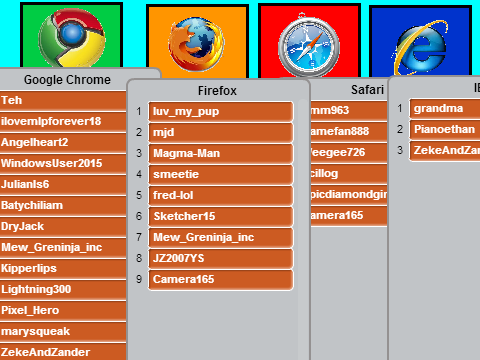The height and width of the screenshot is (360, 480).
Task: Select 'Batychiliam' in Chrome list
Action: 63,206
